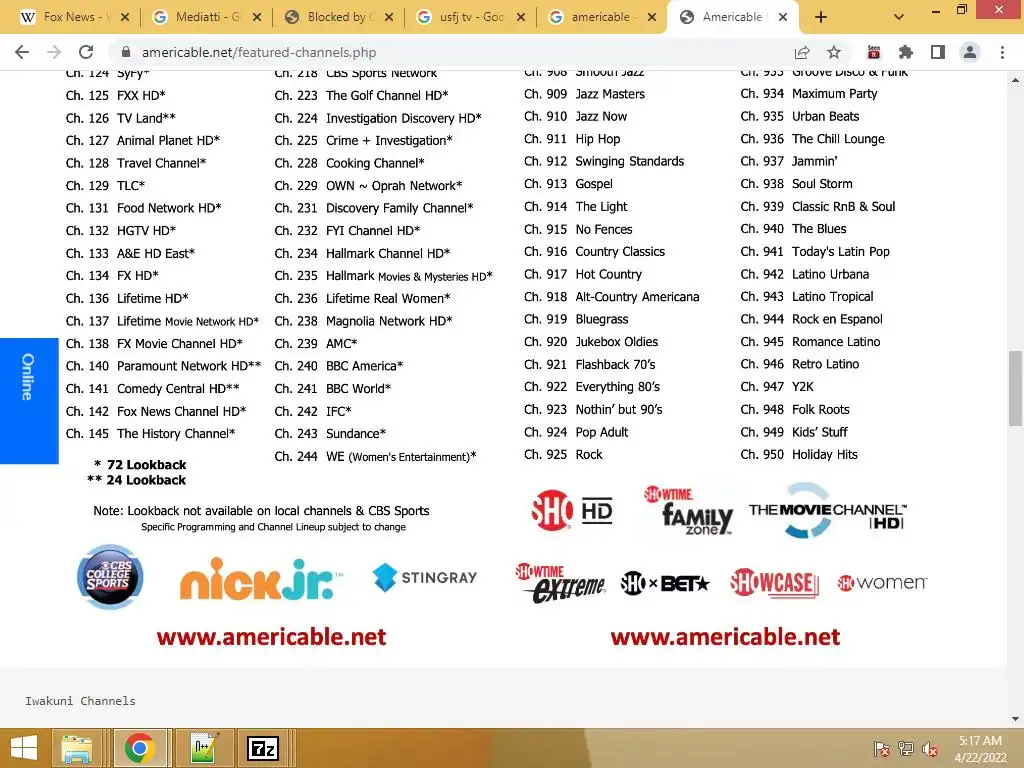Open the Extensions puzzle icon
The height and width of the screenshot is (768, 1024).
pos(906,52)
